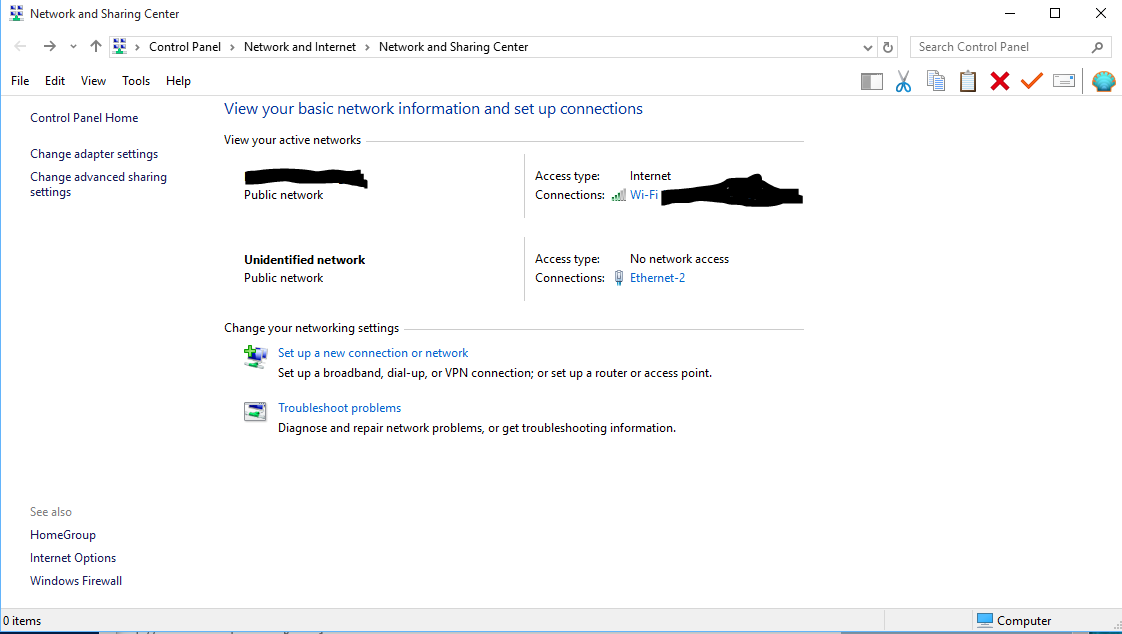
Task: Click the Unidentified network label
Action: 304,260
